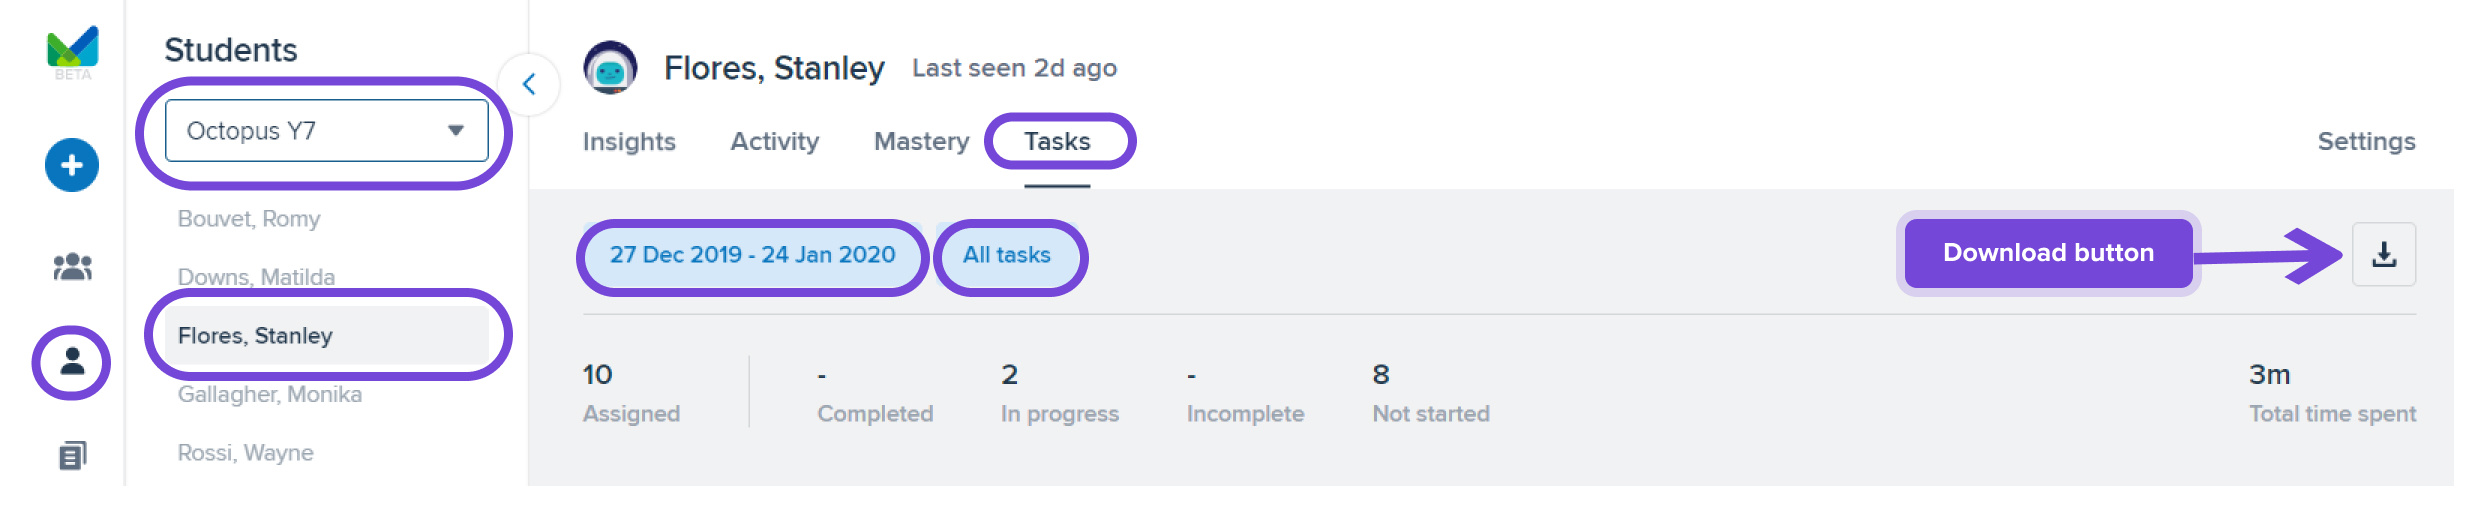
Task: Switch to the Insights tab
Action: point(629,142)
